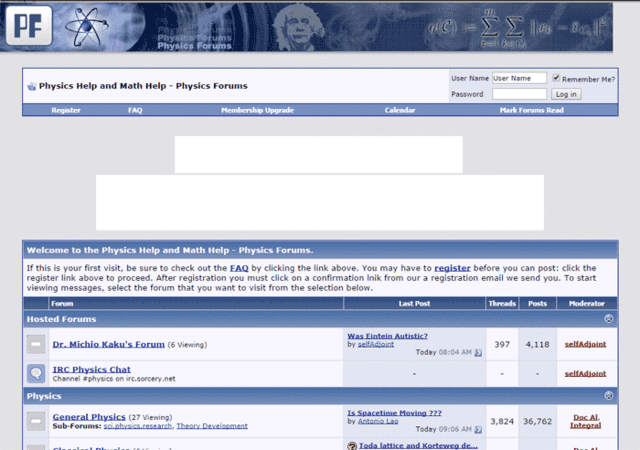This screenshot has width=640, height=450.
Task: Click the Channel #physics on irc.sorcery.net text
Action: pyautogui.click(x=114, y=379)
